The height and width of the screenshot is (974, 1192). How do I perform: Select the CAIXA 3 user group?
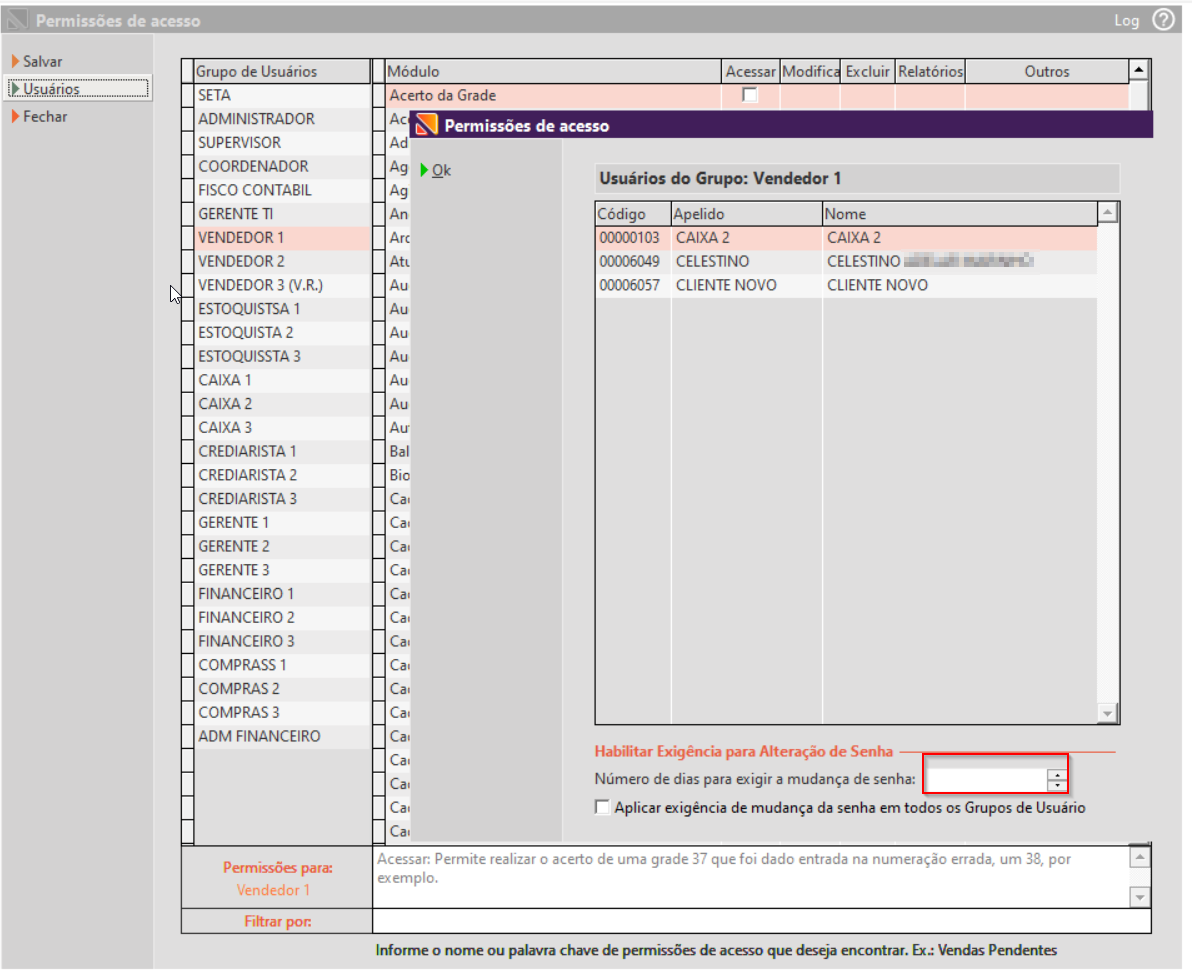coord(282,427)
